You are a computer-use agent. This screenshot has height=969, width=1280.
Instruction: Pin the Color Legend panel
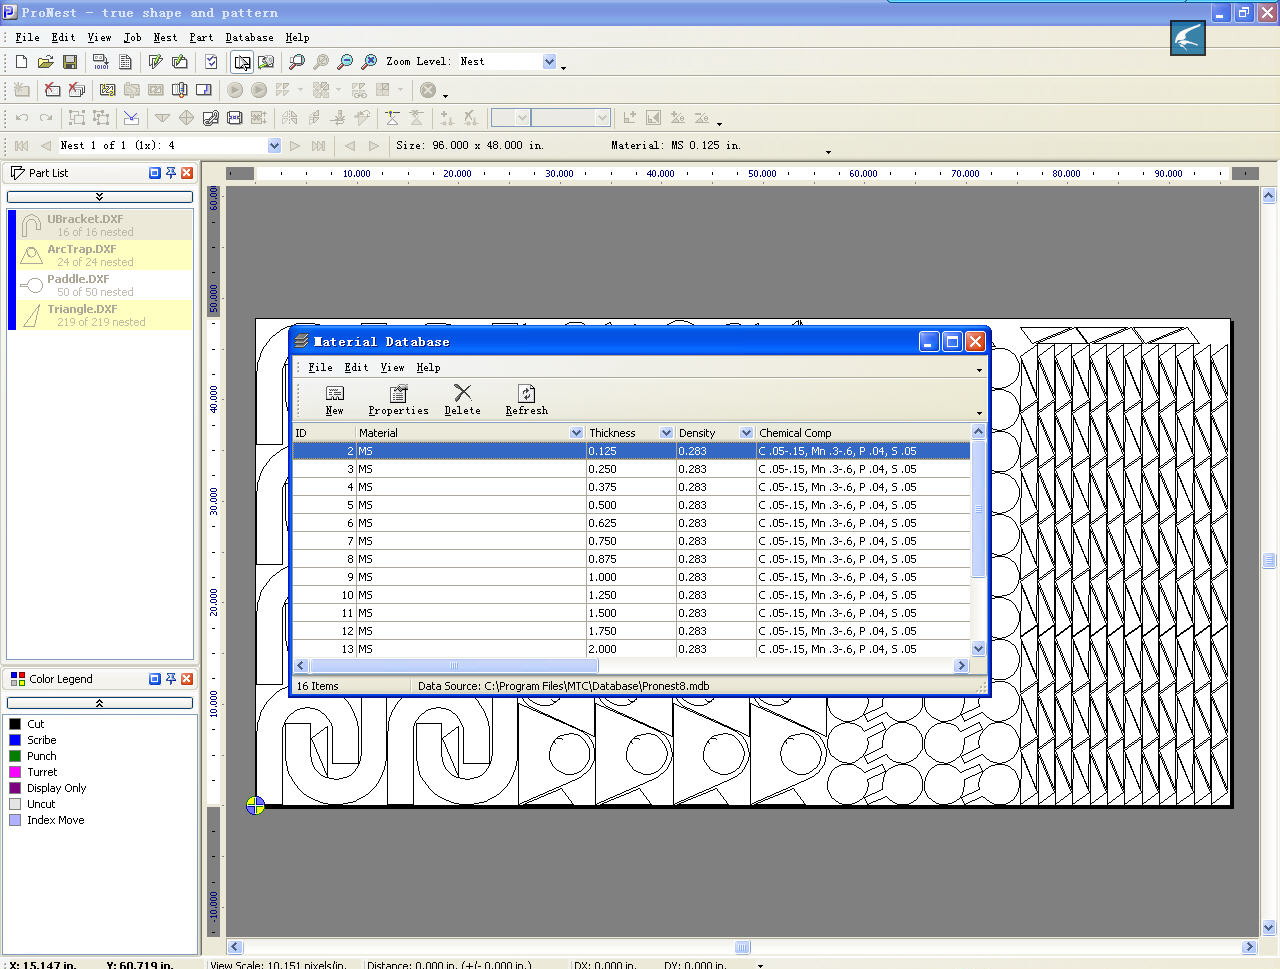pos(170,679)
